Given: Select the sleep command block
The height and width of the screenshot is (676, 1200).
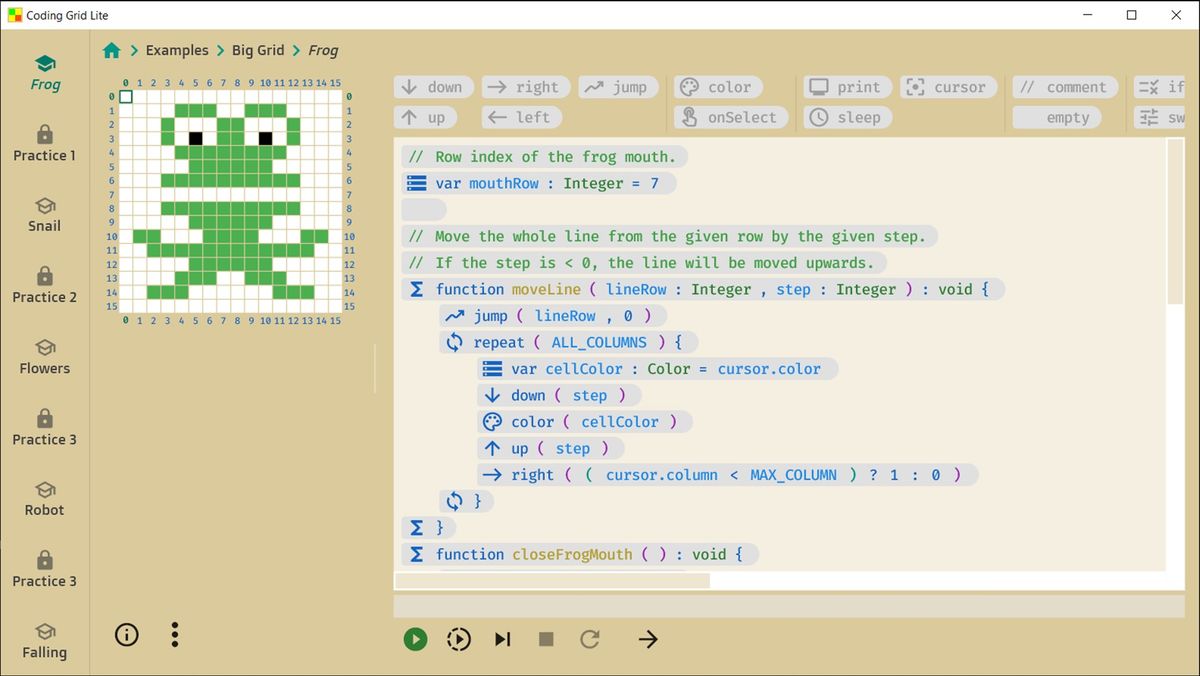Looking at the screenshot, I should 846,117.
